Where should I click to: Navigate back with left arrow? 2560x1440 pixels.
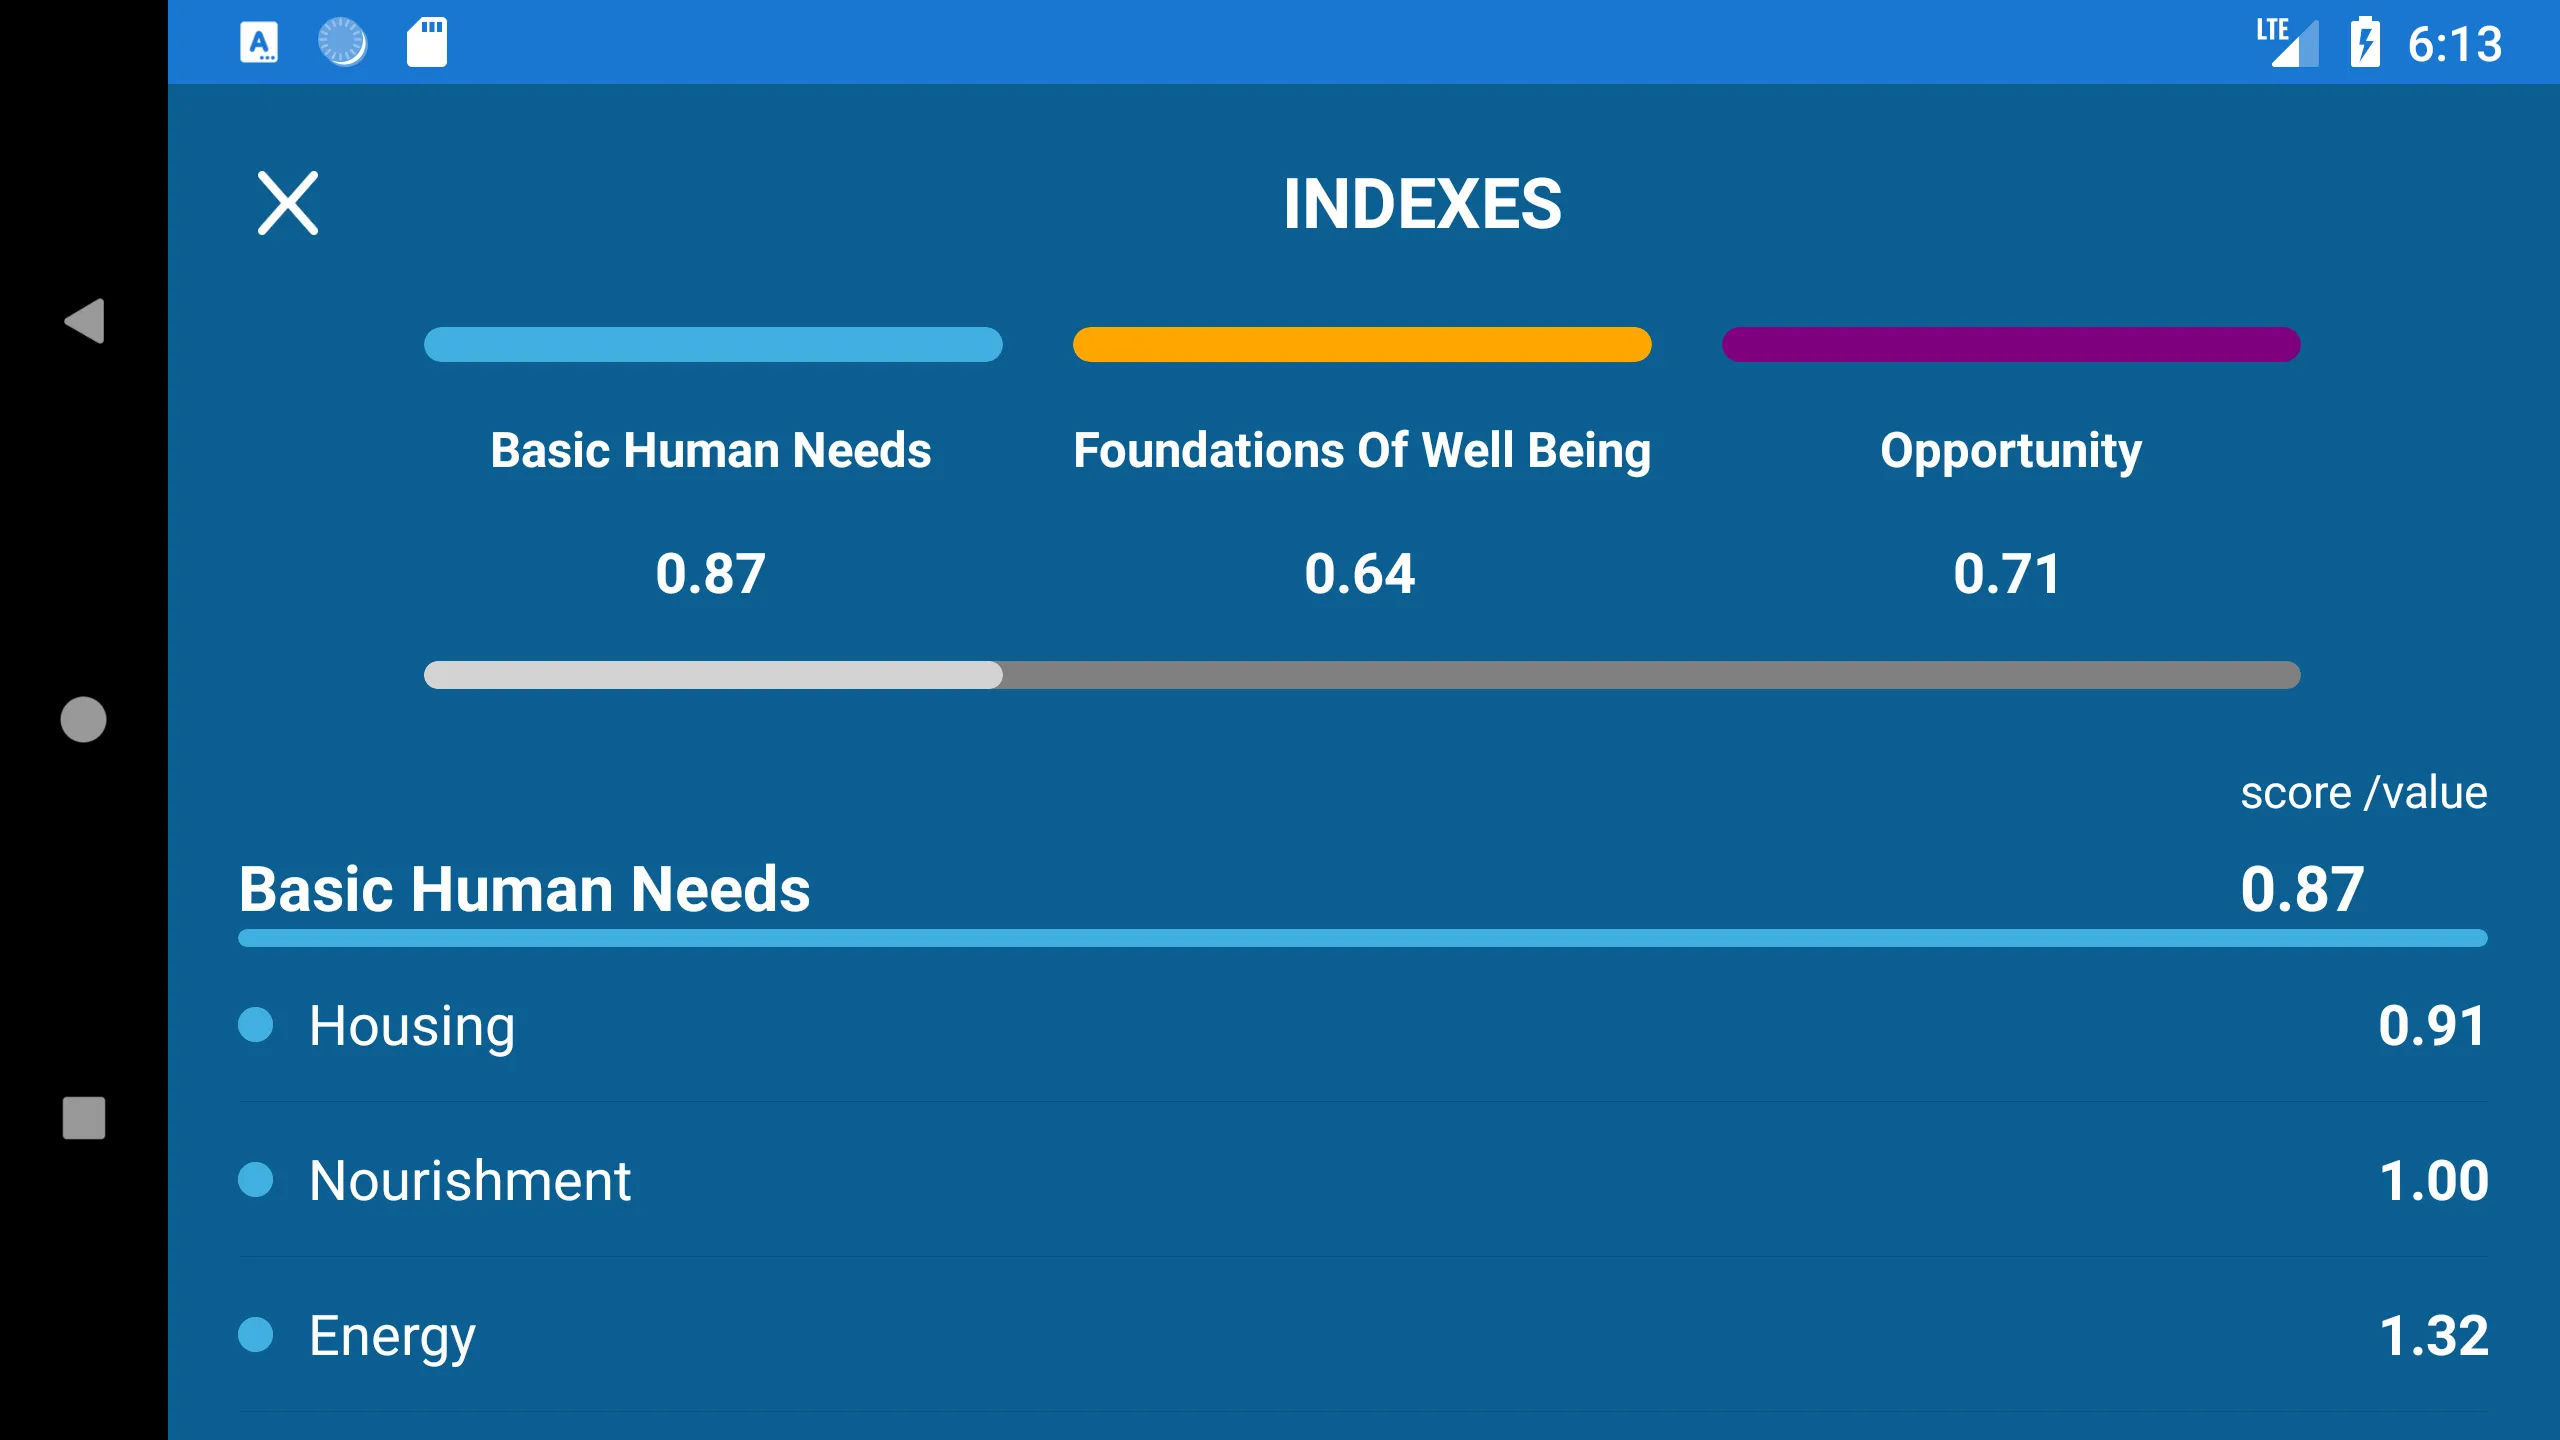(x=83, y=320)
